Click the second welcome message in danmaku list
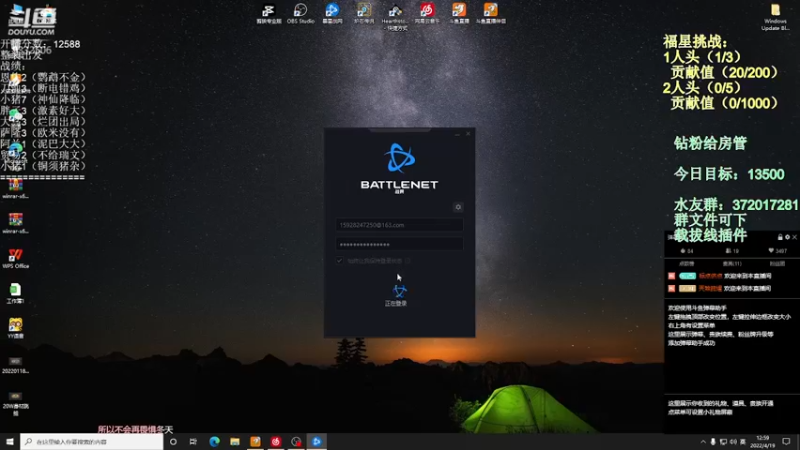 (720, 288)
